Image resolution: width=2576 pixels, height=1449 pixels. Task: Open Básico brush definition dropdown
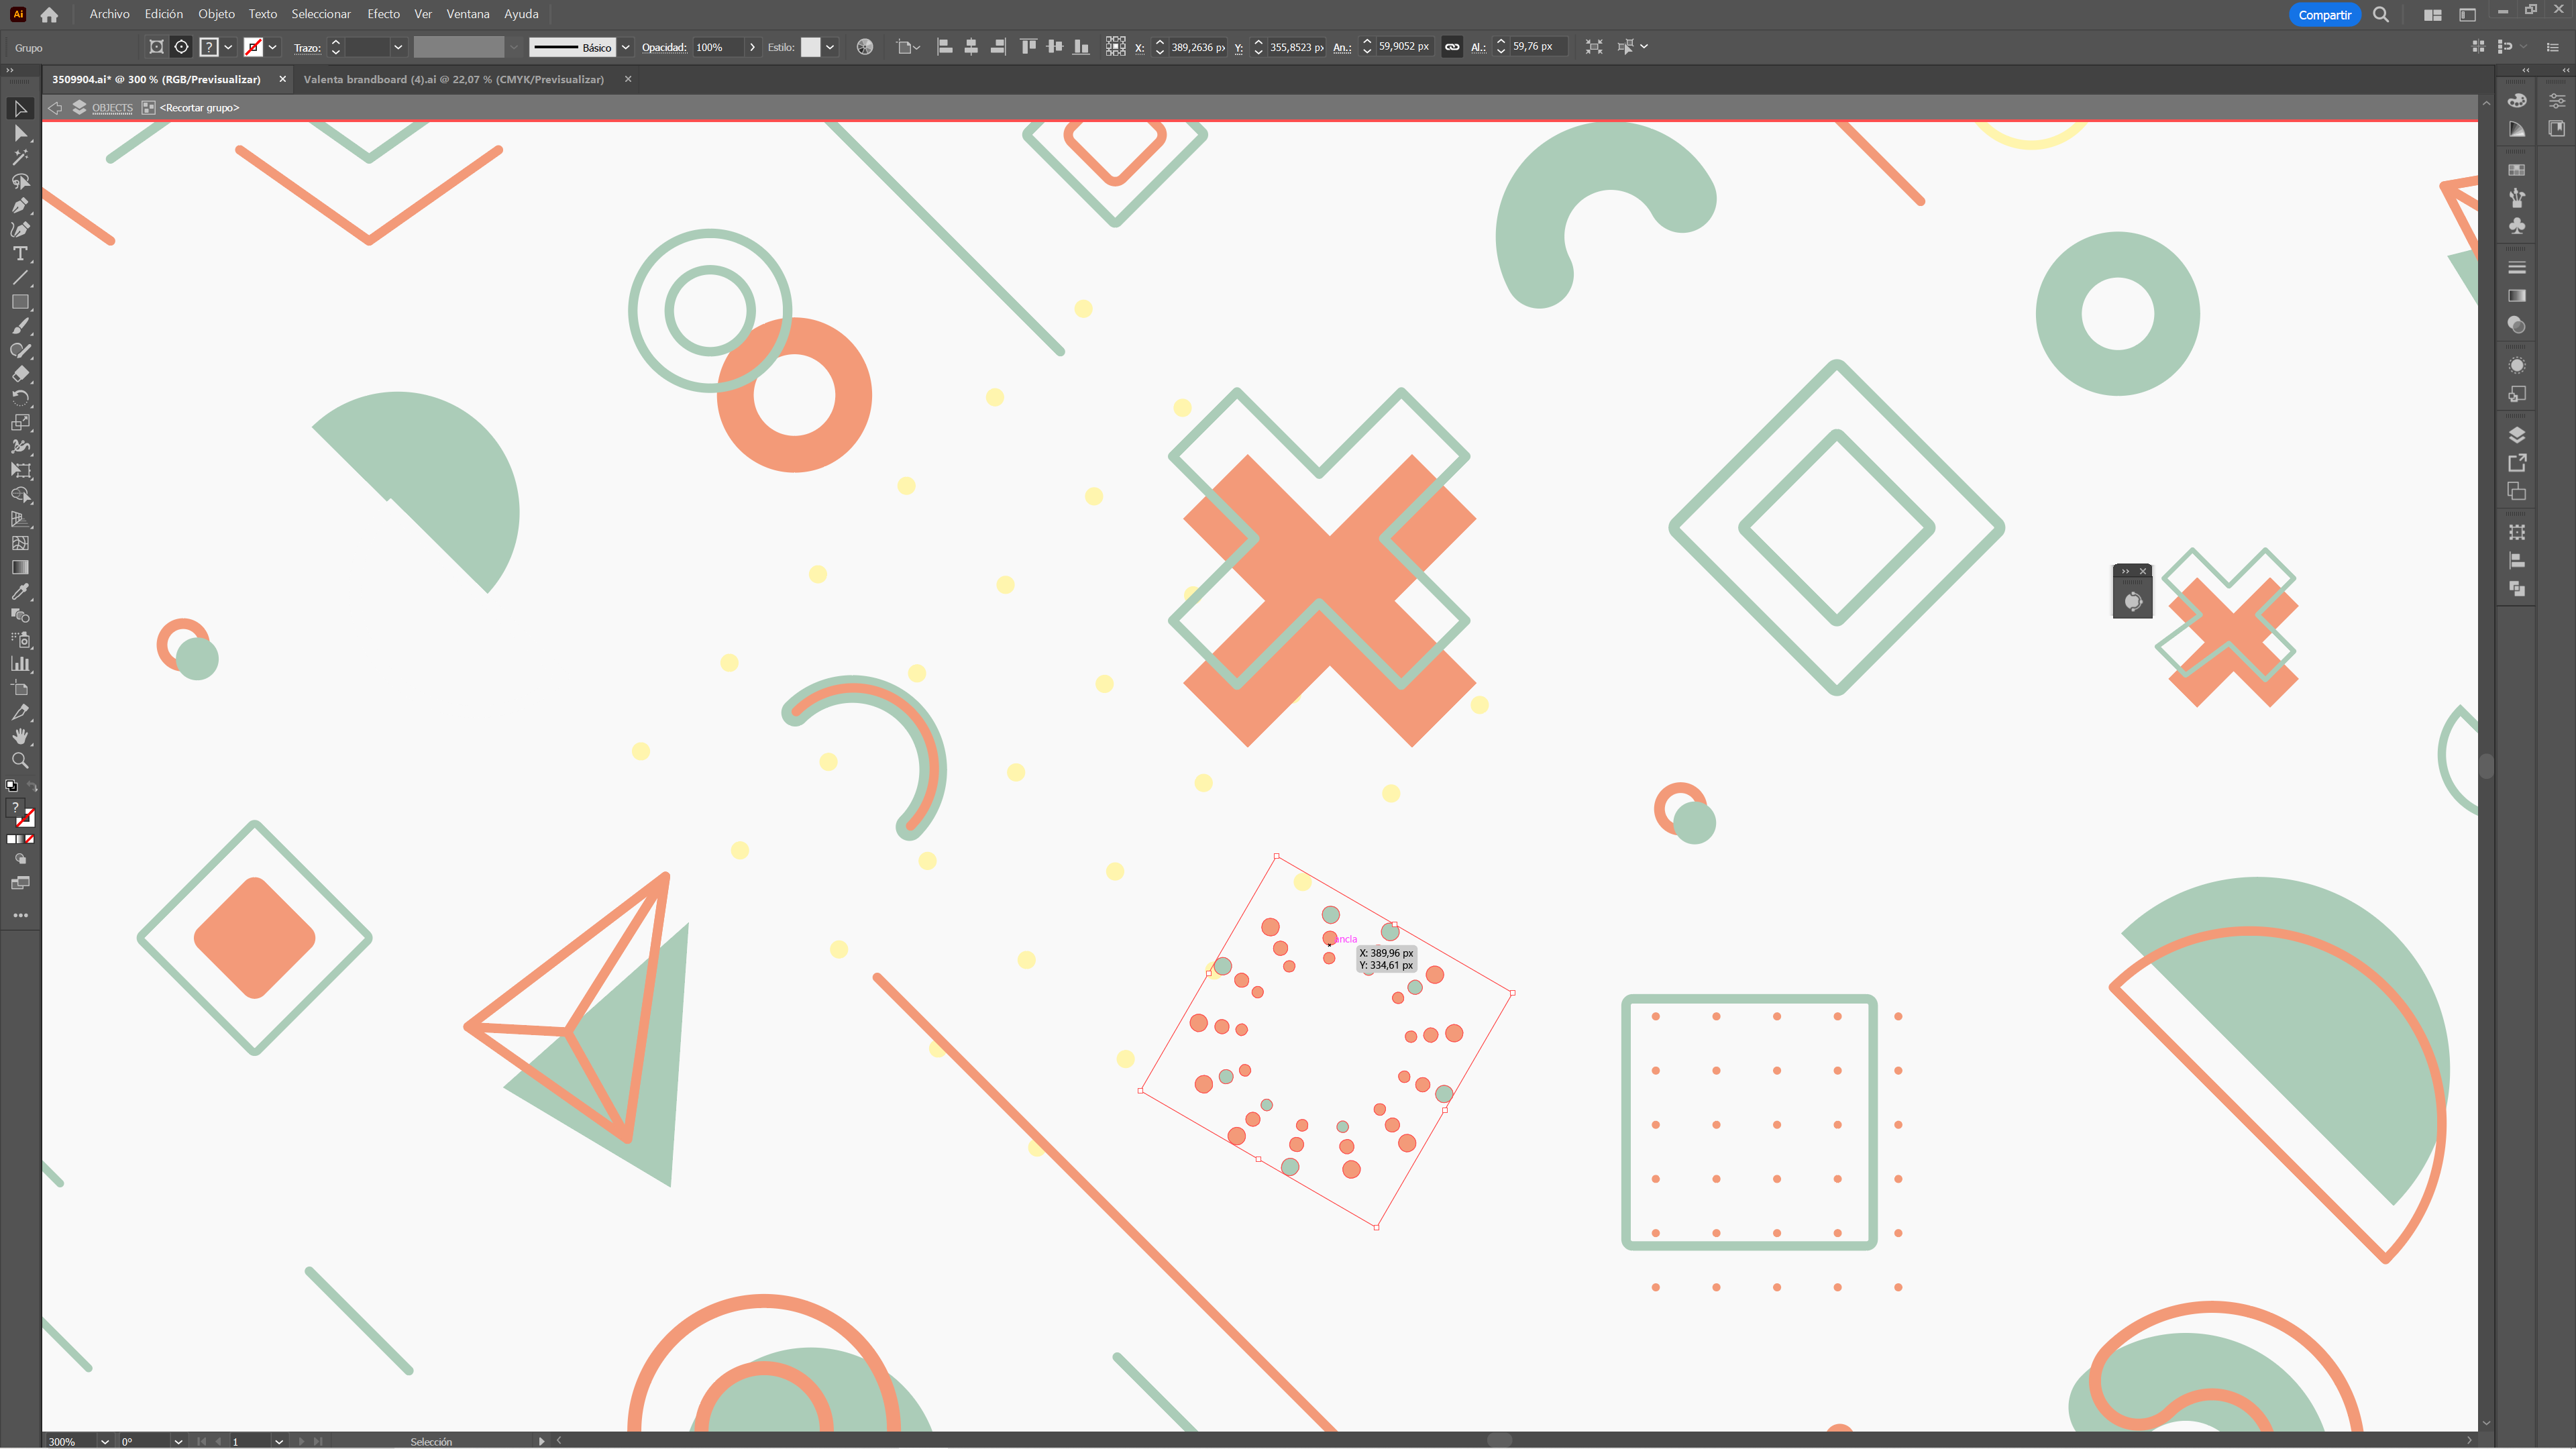click(x=626, y=47)
